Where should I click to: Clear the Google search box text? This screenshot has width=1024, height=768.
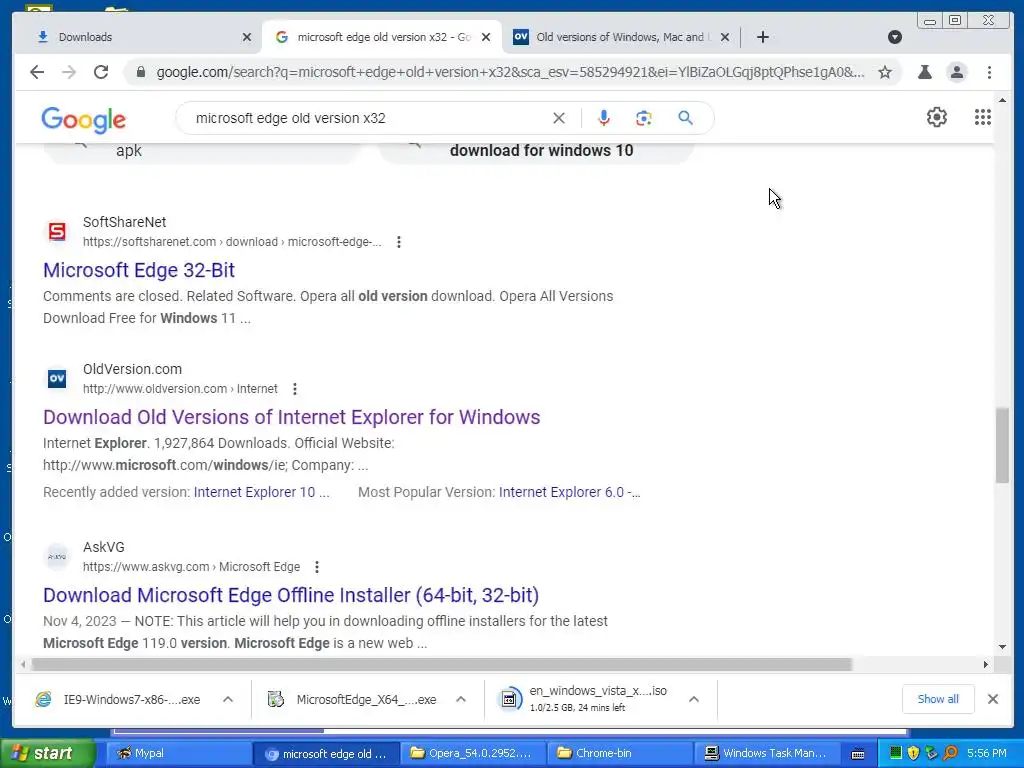[x=558, y=118]
